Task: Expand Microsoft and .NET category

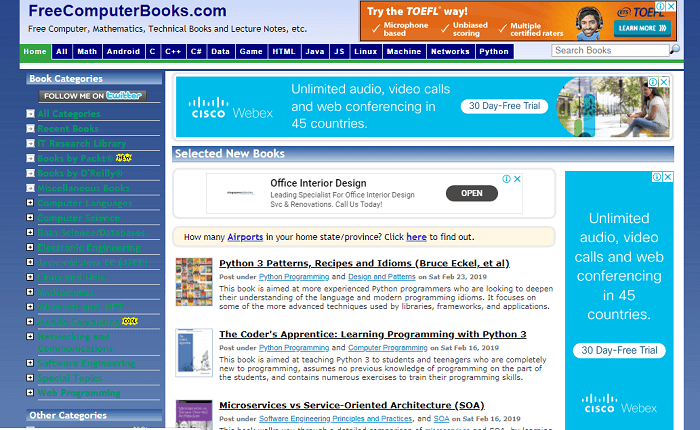Action: [x=30, y=307]
